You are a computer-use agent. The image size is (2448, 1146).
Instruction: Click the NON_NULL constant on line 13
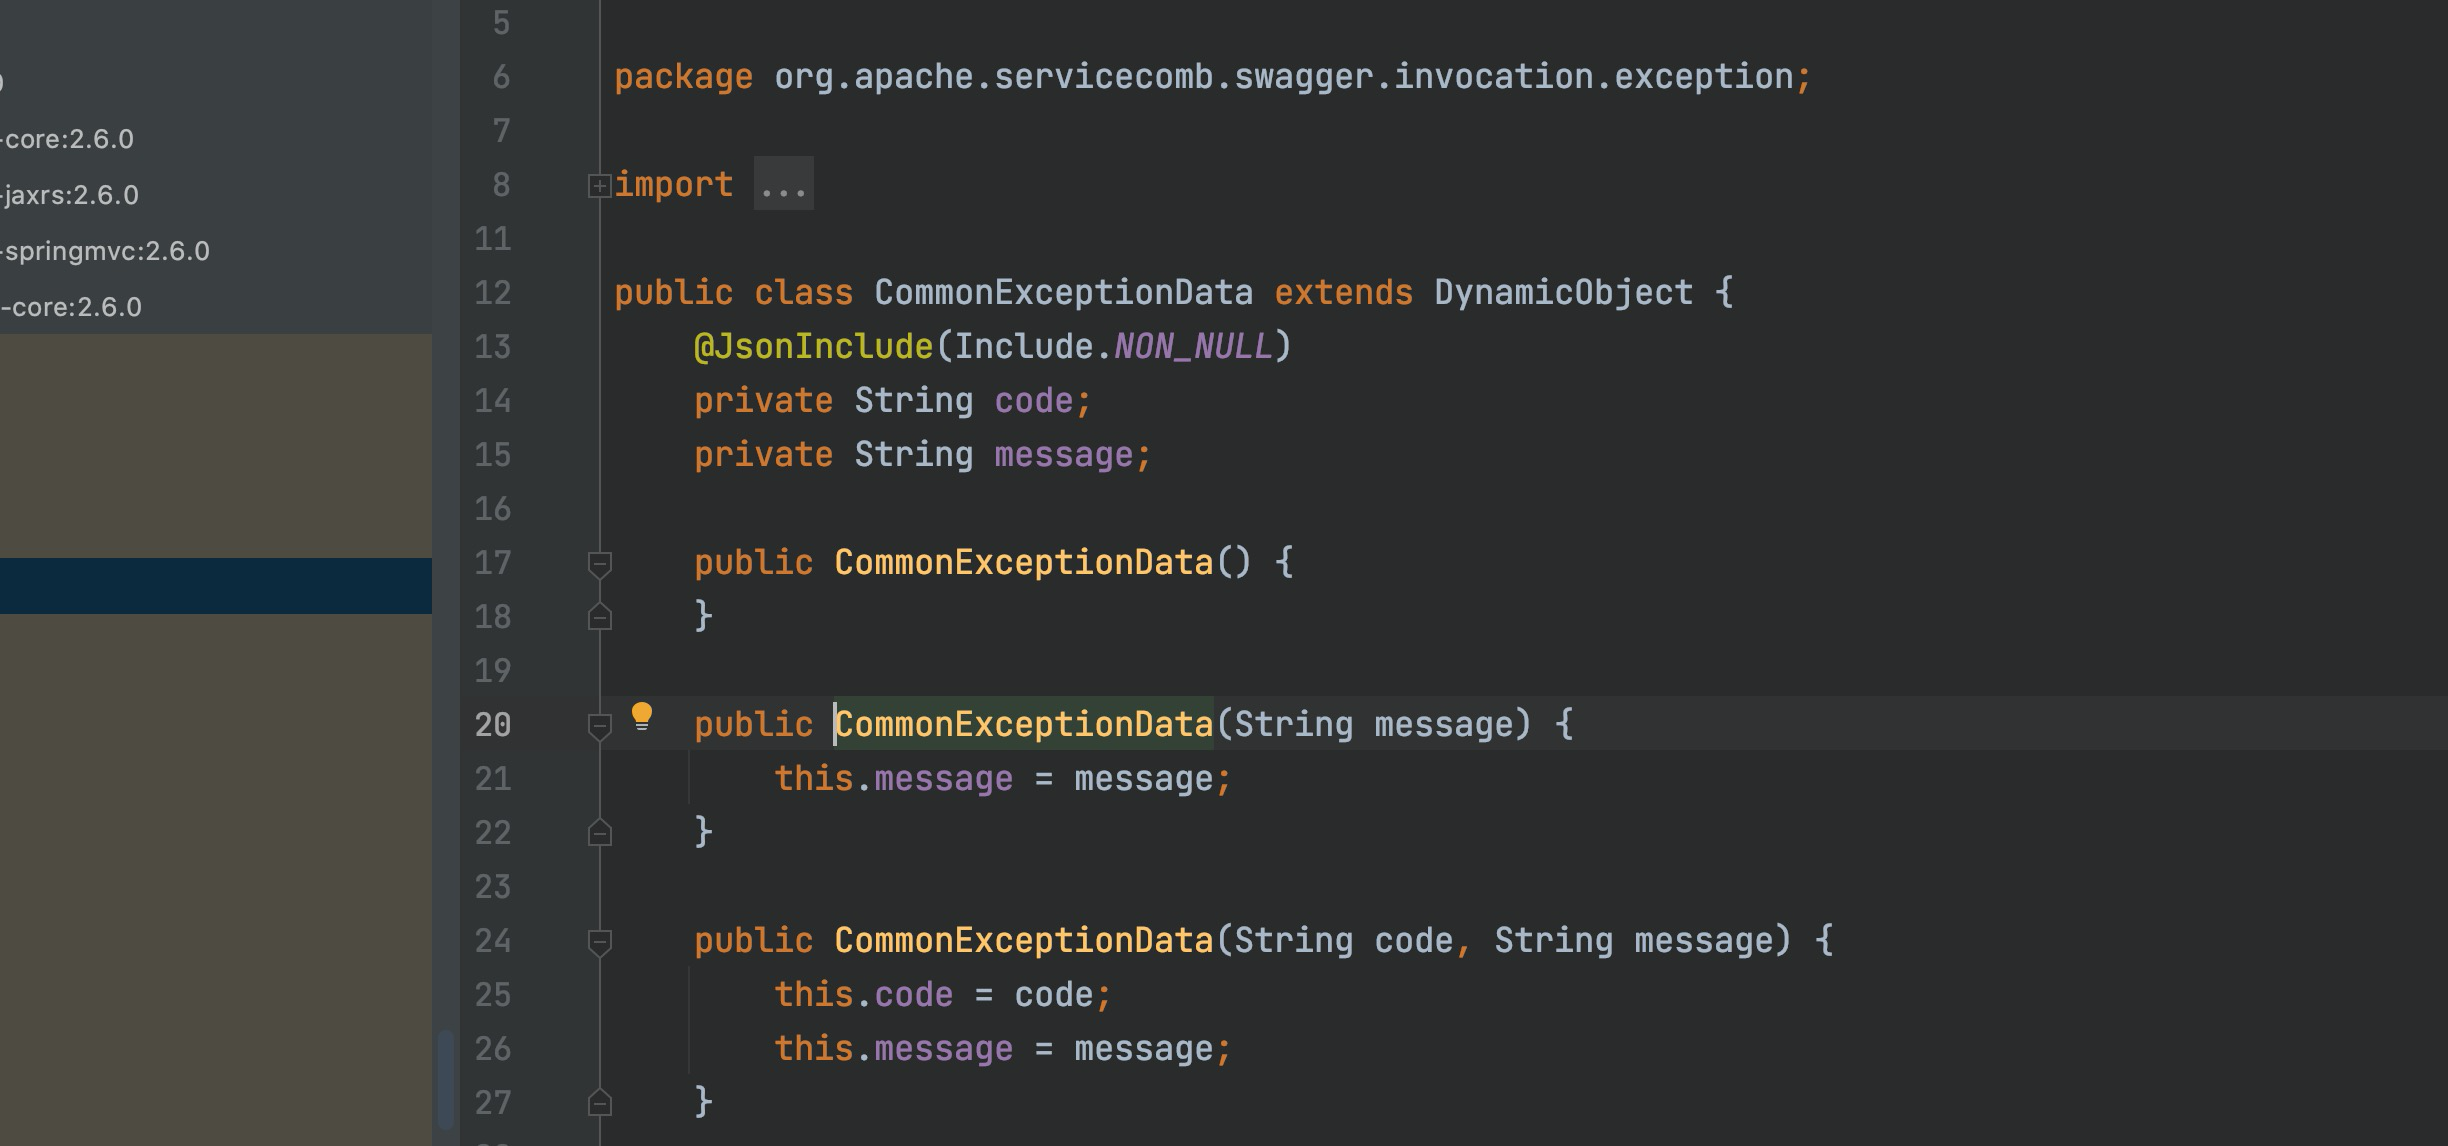pos(1192,345)
